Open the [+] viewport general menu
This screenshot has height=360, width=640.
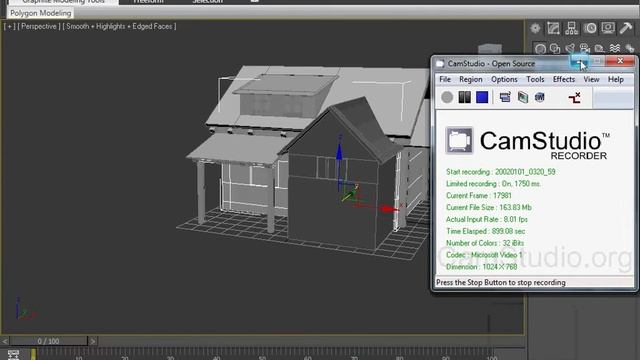click(x=10, y=26)
